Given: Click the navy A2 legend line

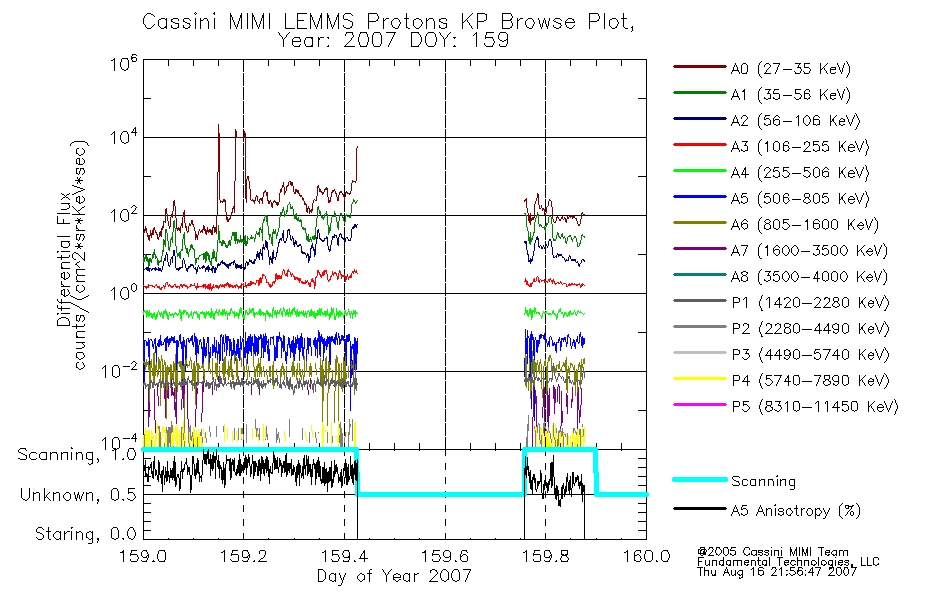Looking at the screenshot, I should pos(700,119).
